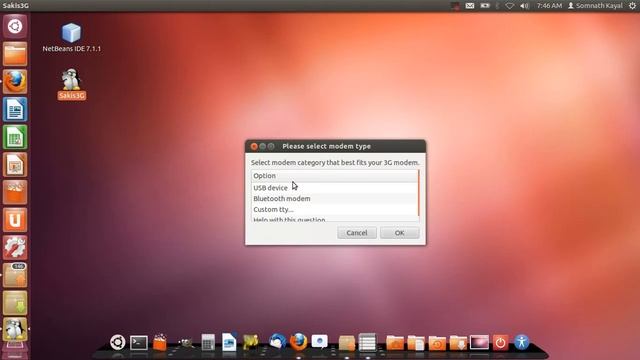Open the 7:46 AM clock menu
Viewport: 640px width, 360px height.
pos(549,6)
